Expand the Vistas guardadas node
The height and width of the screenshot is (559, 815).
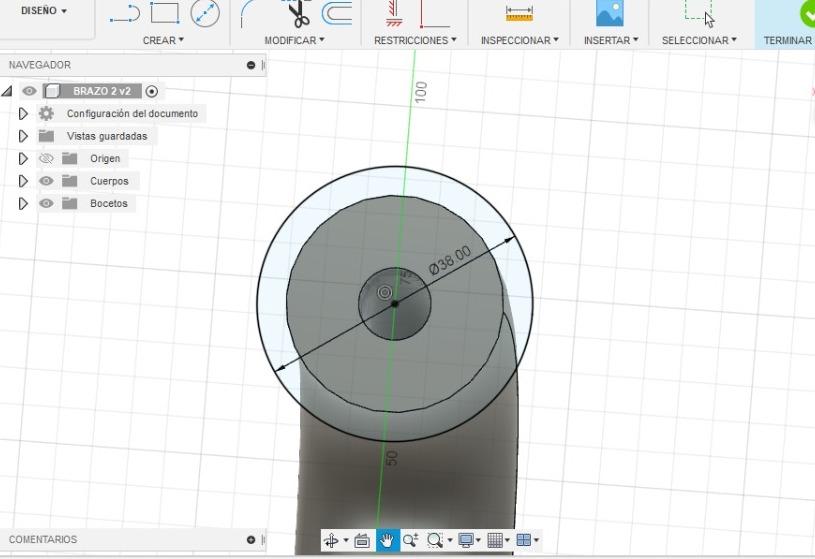[23, 136]
